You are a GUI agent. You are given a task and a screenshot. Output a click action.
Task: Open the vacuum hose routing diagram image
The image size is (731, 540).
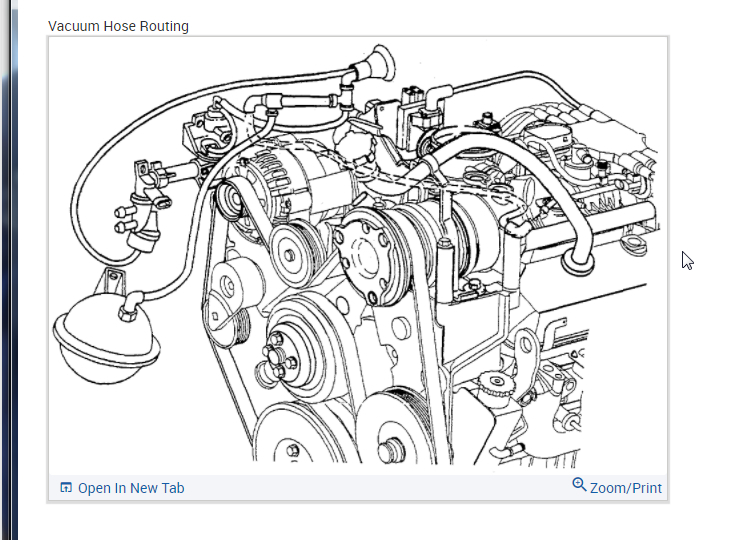pyautogui.click(x=358, y=255)
